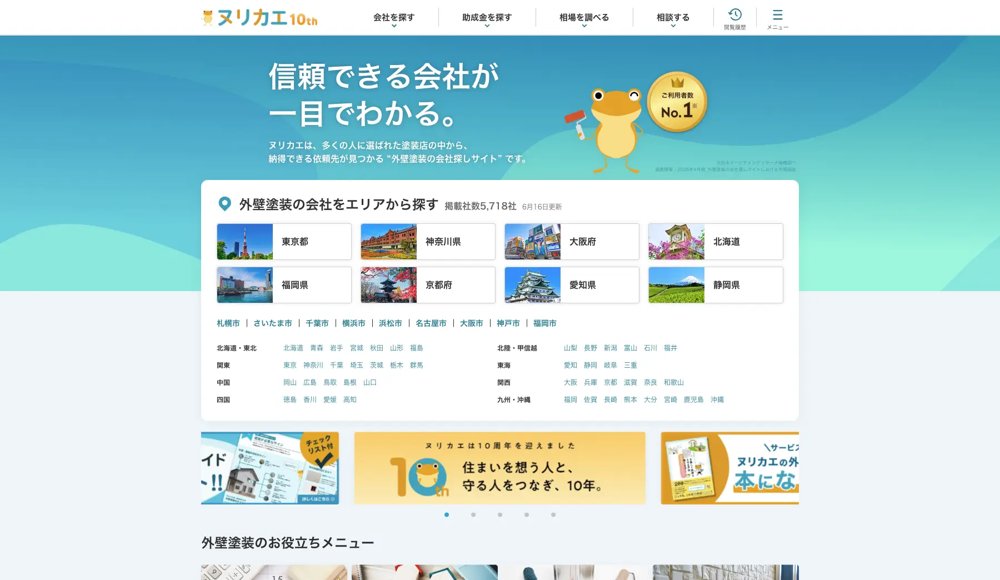Viewport: 1000px width, 580px height.
Task: Select the 東京都 area card
Action: click(x=284, y=241)
